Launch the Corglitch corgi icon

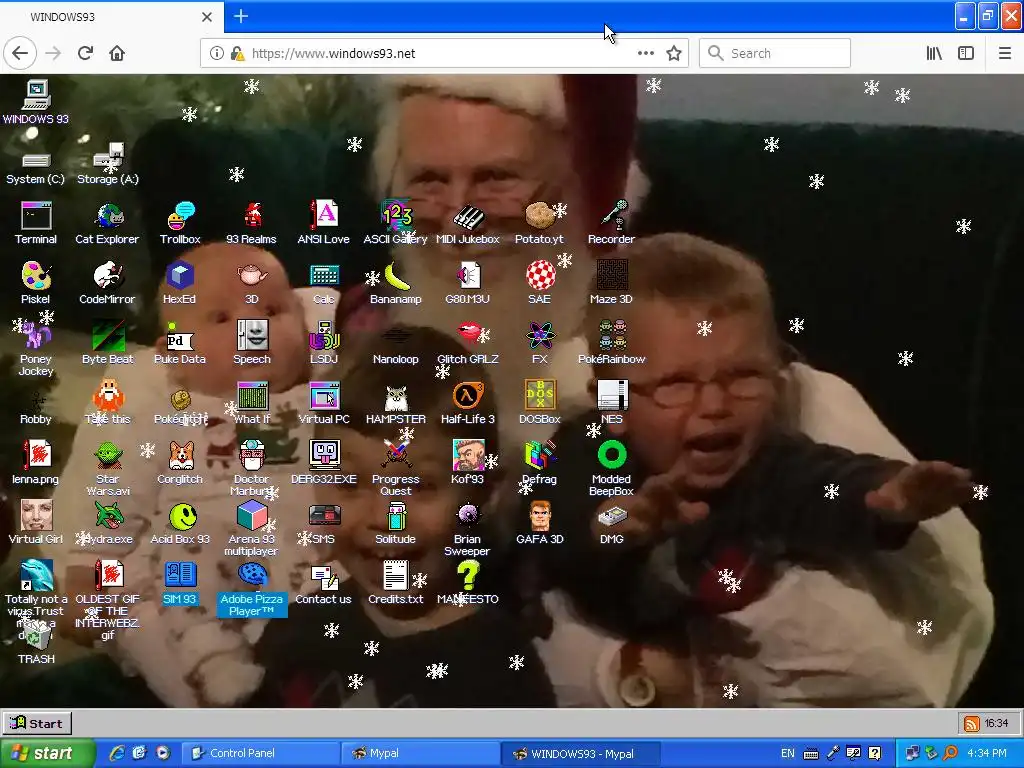[x=180, y=463]
